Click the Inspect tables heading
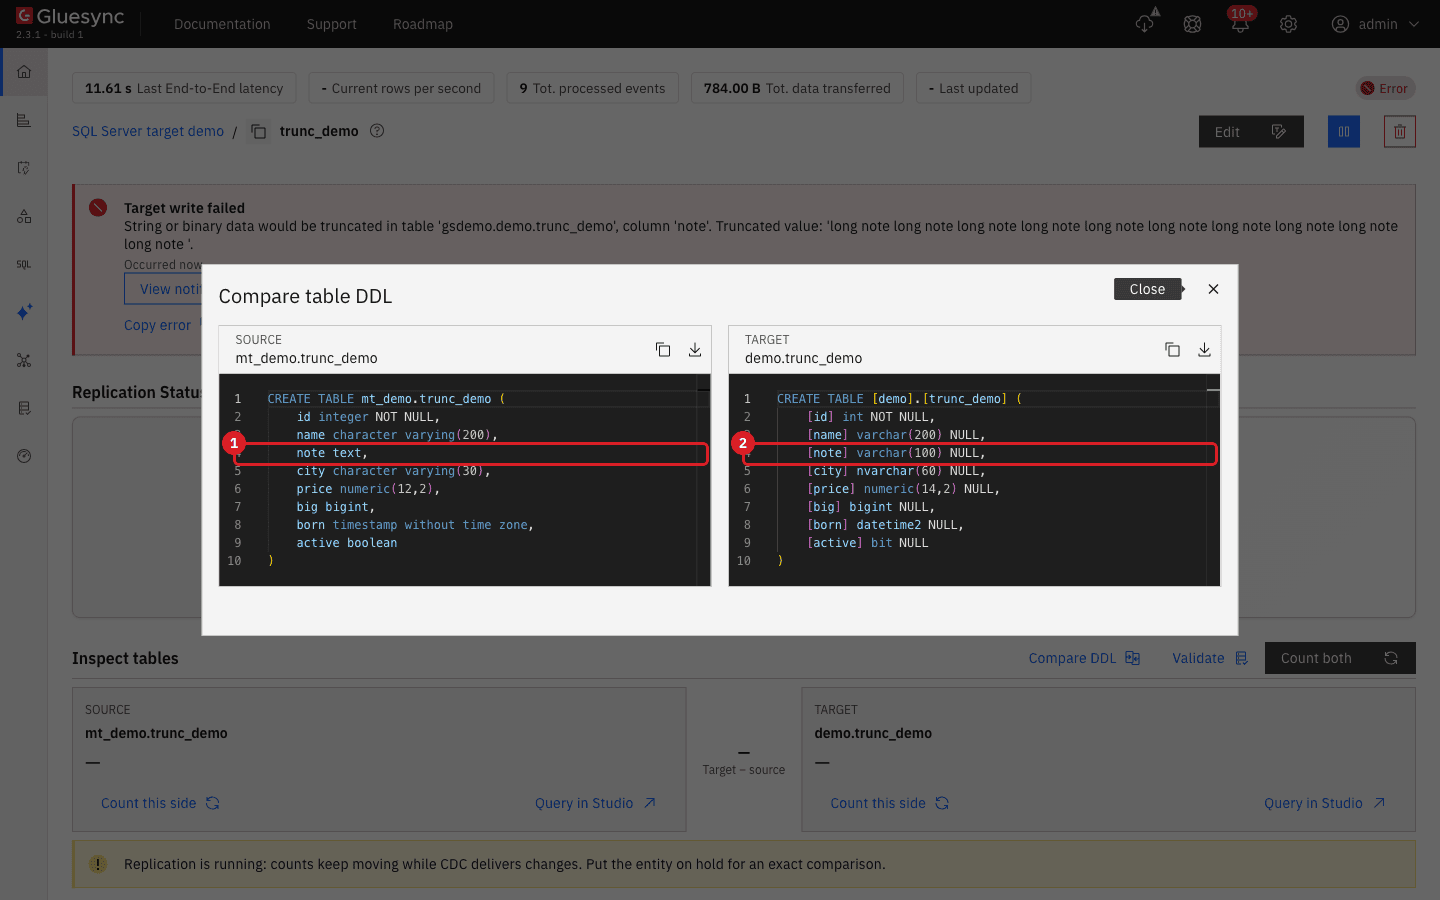The image size is (1440, 900). tap(125, 658)
